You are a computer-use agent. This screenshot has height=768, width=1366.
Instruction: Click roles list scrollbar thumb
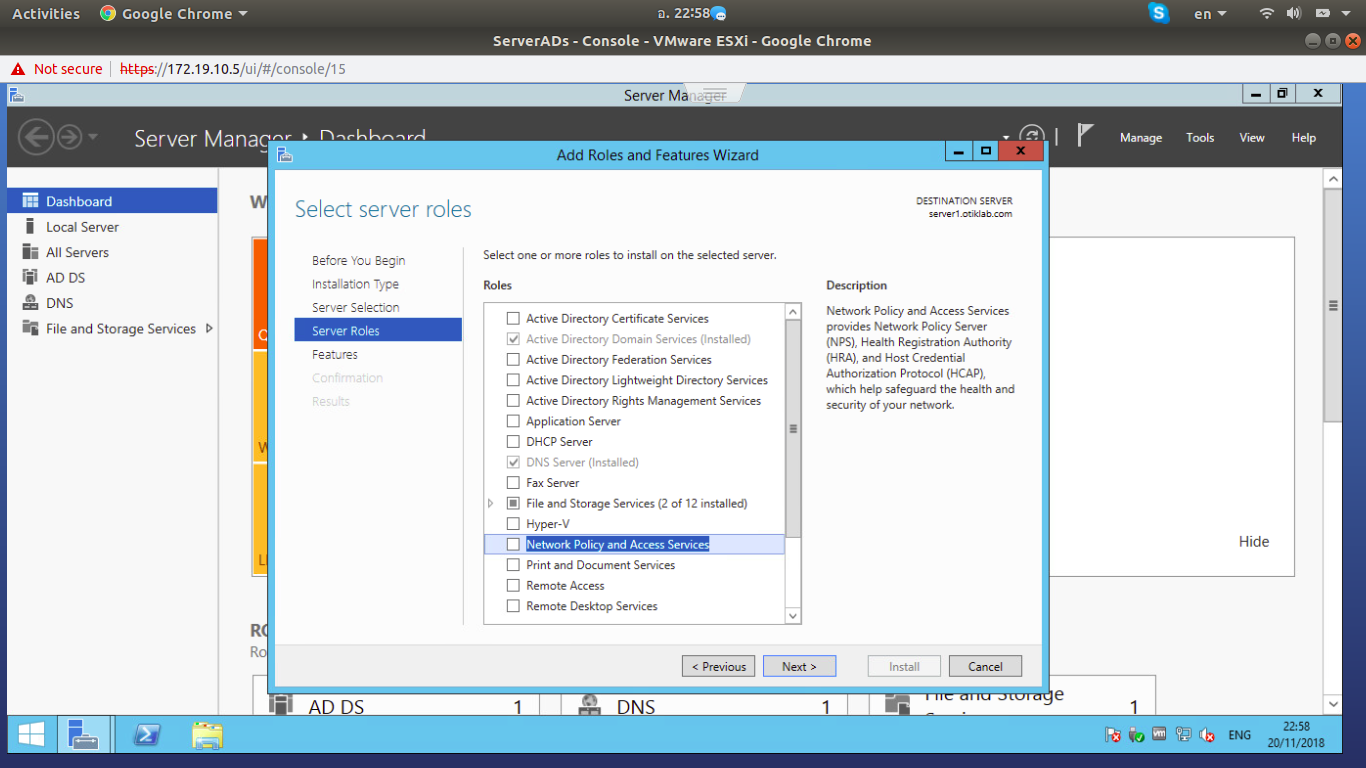click(793, 429)
